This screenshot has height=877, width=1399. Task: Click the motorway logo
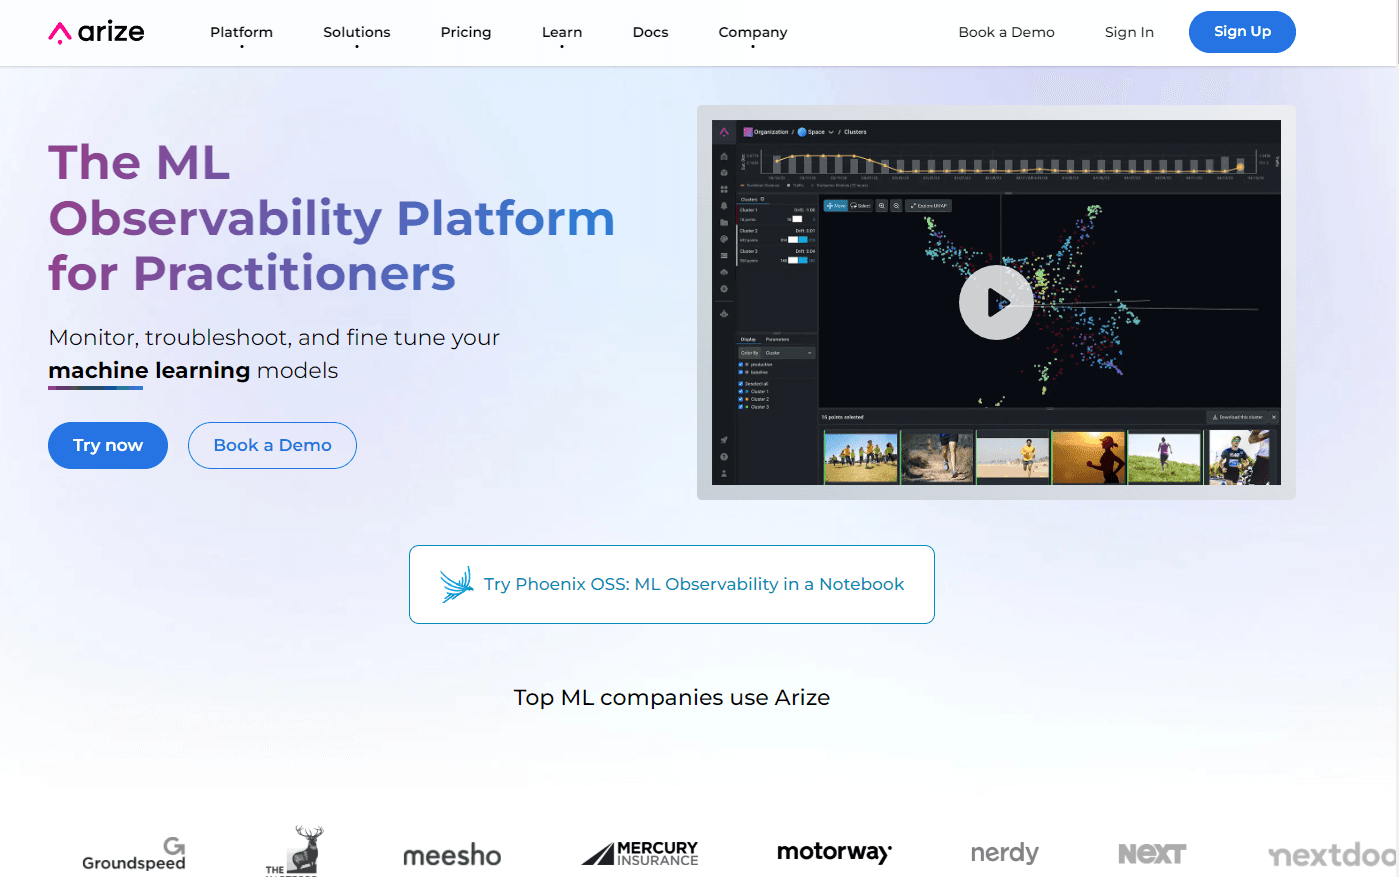pos(834,852)
